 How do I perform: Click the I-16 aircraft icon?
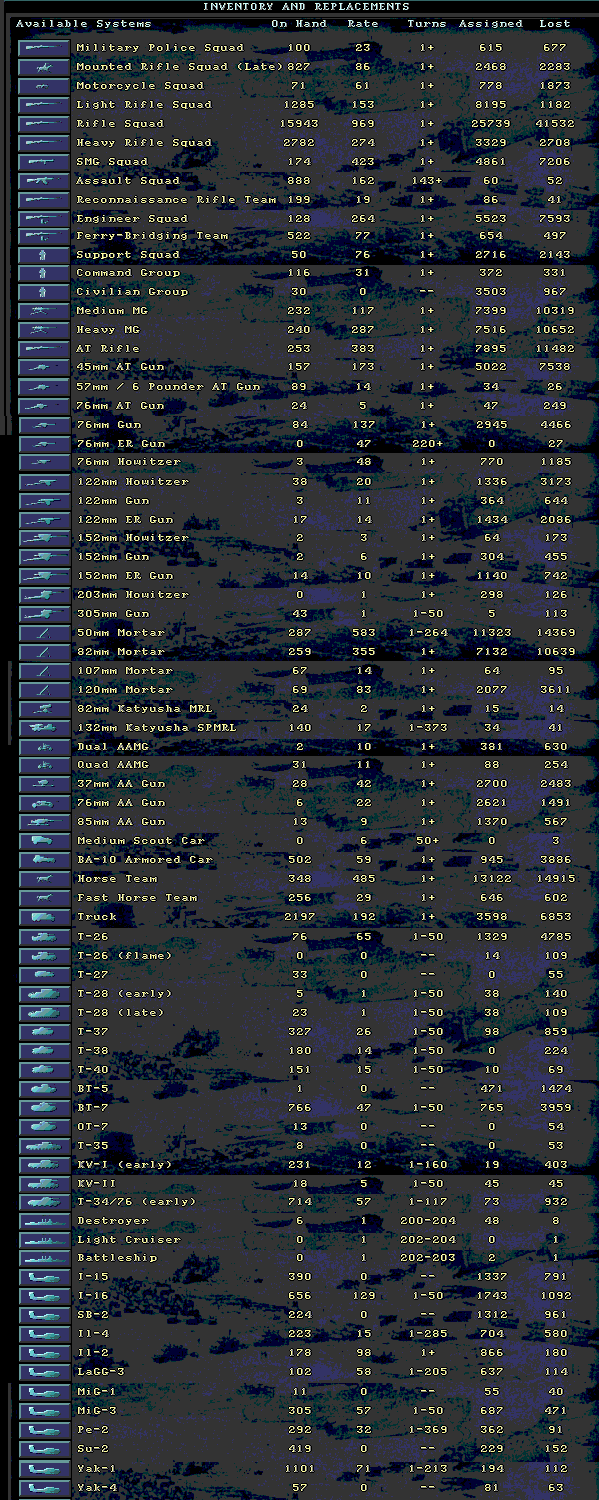pyautogui.click(x=44, y=1296)
